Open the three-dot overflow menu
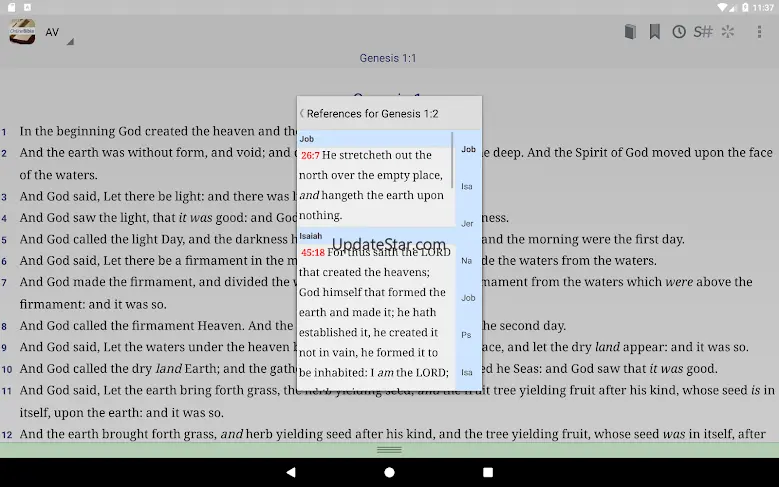This screenshot has width=779, height=487. (x=759, y=32)
